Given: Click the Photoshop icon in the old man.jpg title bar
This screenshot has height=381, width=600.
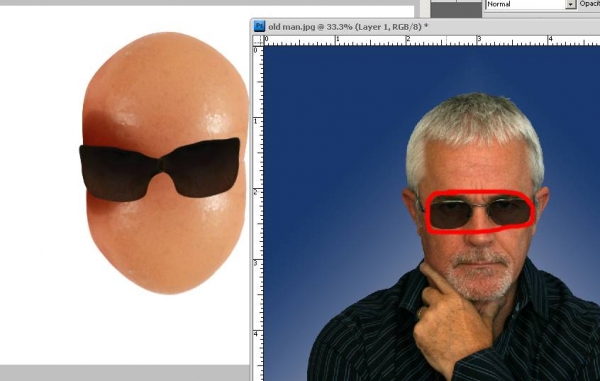Looking at the screenshot, I should pyautogui.click(x=259, y=26).
